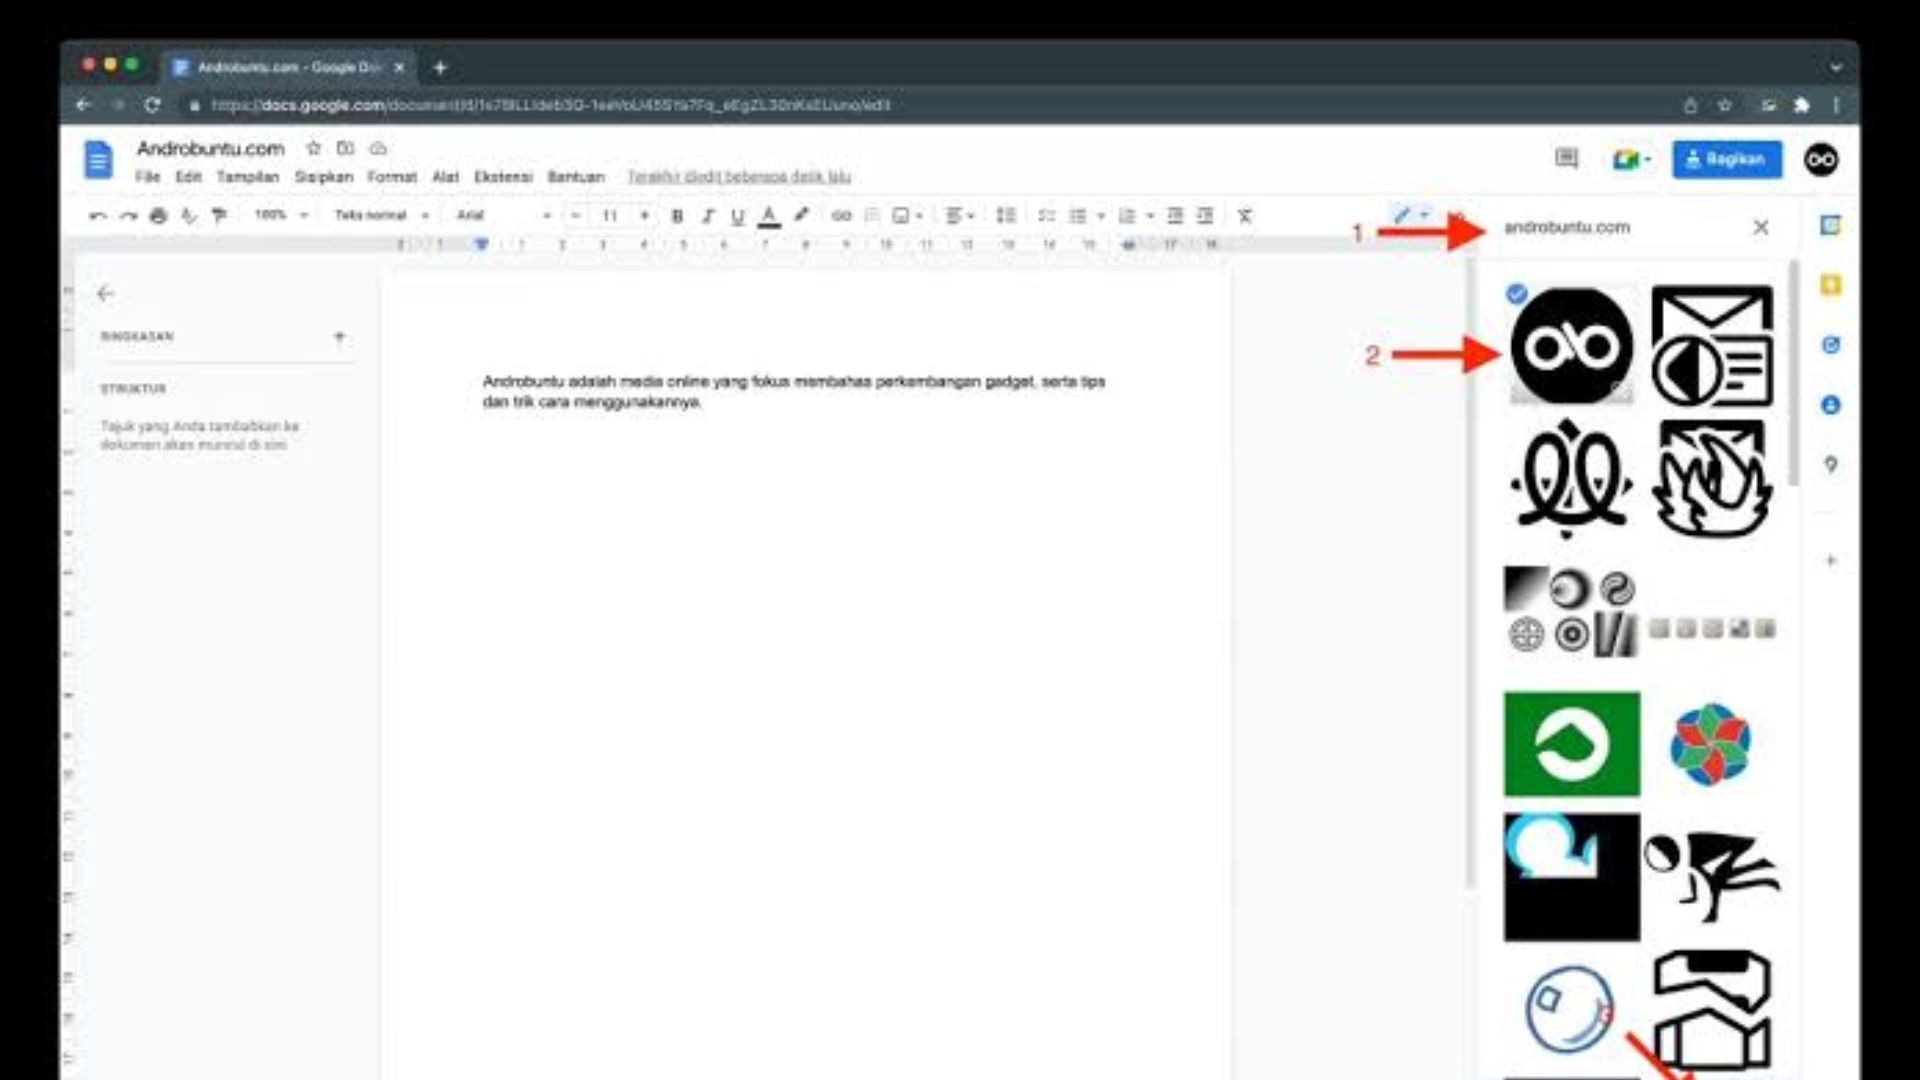Run spelling and grammar check

[188, 216]
